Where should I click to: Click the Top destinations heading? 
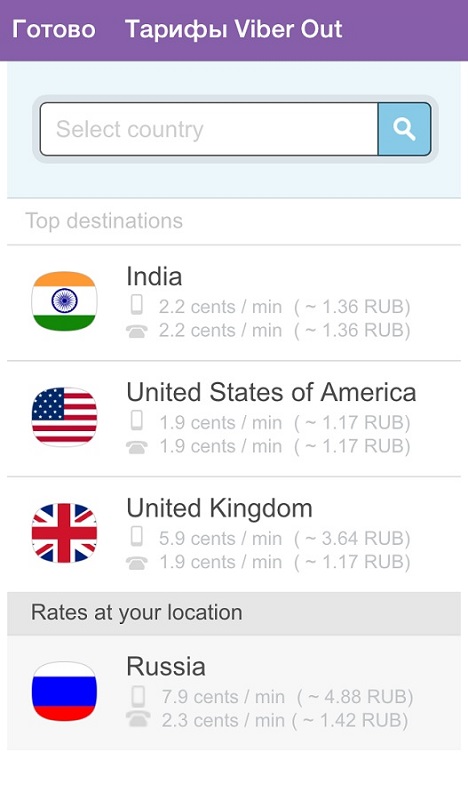[x=104, y=221]
